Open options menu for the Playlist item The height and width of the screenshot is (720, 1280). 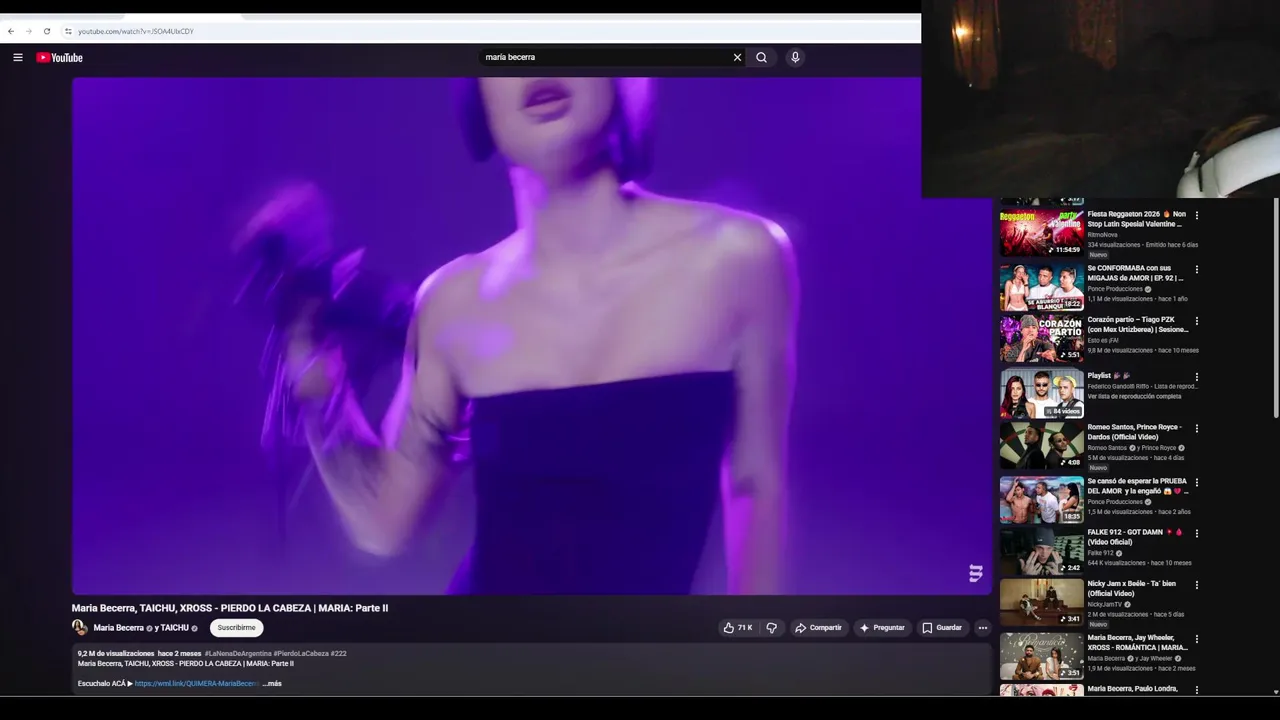(x=1197, y=377)
